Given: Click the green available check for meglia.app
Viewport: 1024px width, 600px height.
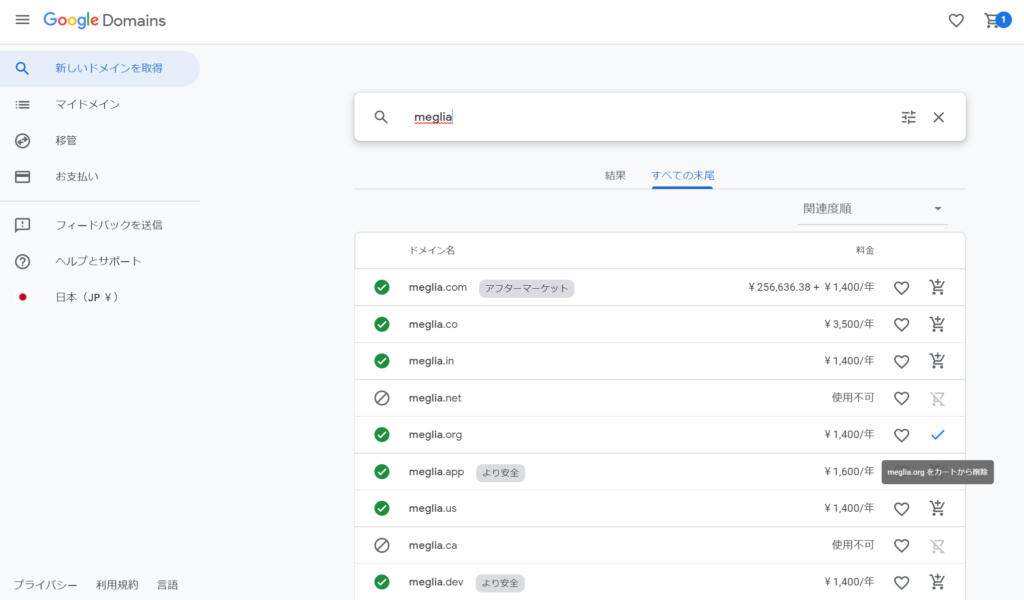Looking at the screenshot, I should pyautogui.click(x=382, y=471).
